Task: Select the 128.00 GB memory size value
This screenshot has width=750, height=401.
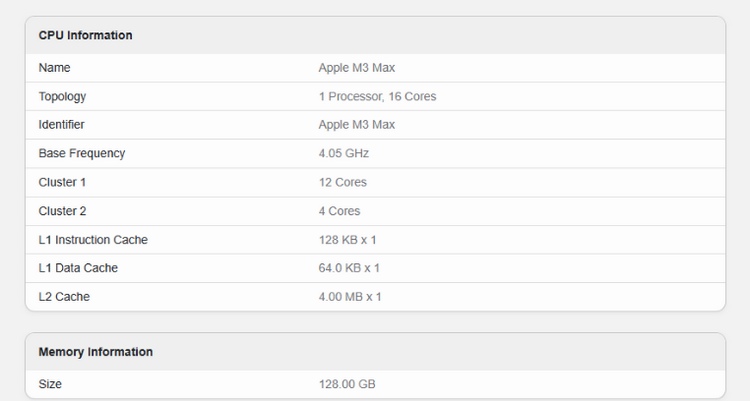Action: pos(347,383)
